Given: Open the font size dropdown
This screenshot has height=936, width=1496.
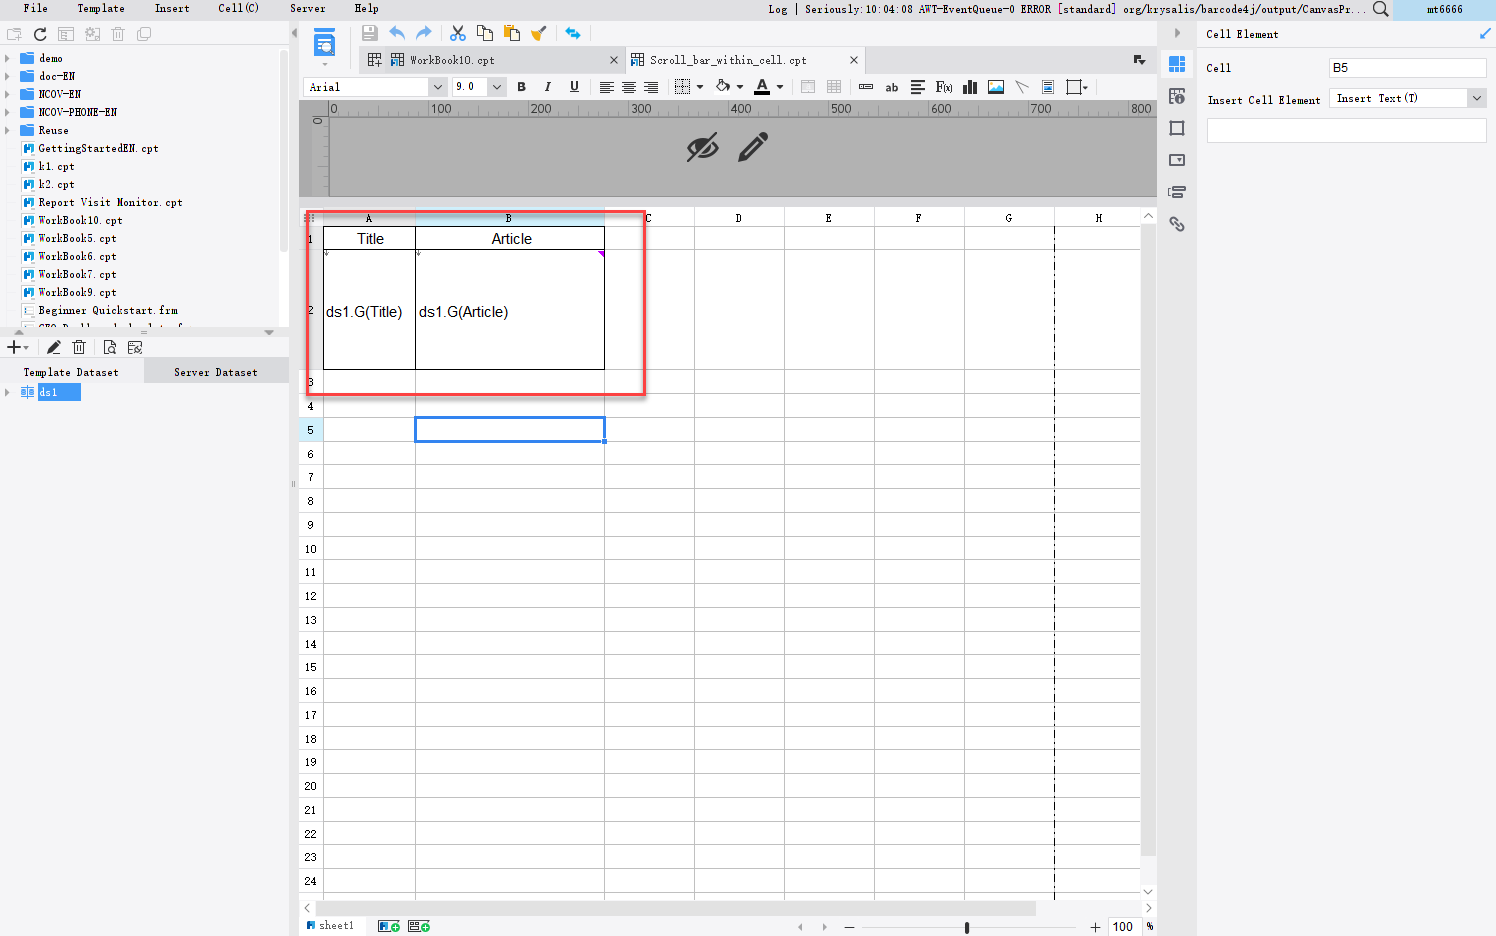Looking at the screenshot, I should pos(497,87).
